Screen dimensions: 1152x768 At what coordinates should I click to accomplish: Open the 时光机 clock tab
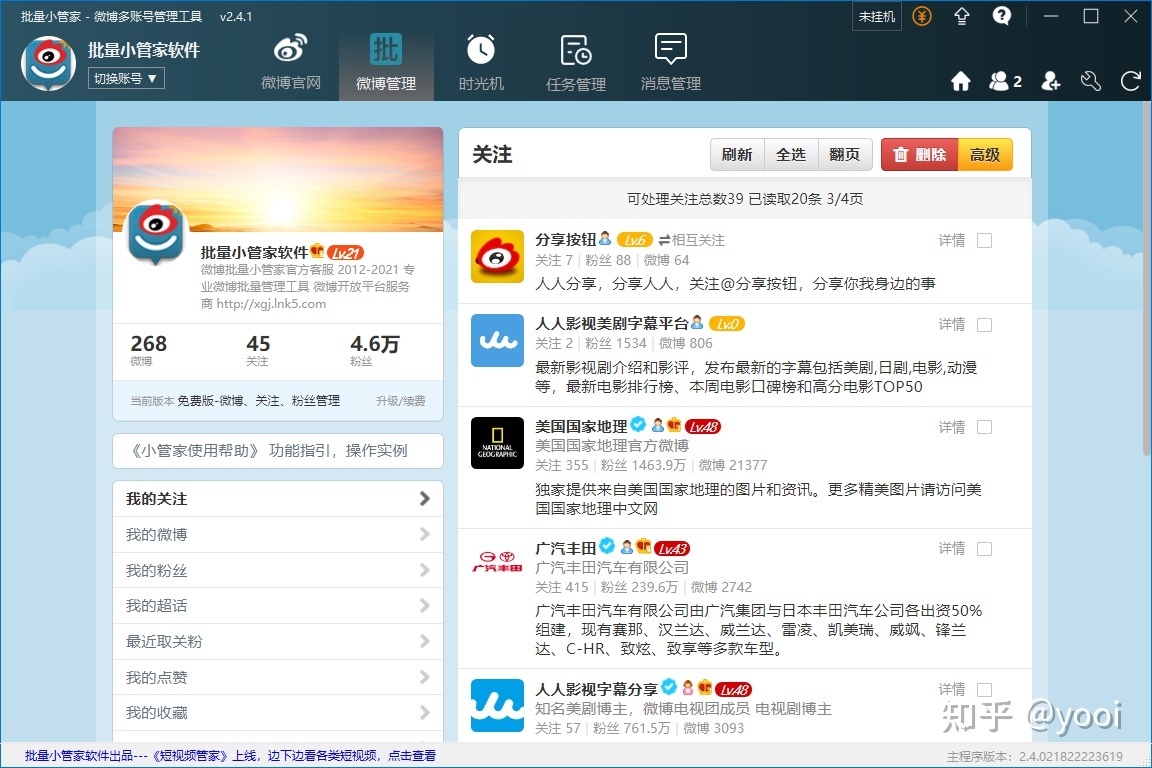(481, 64)
